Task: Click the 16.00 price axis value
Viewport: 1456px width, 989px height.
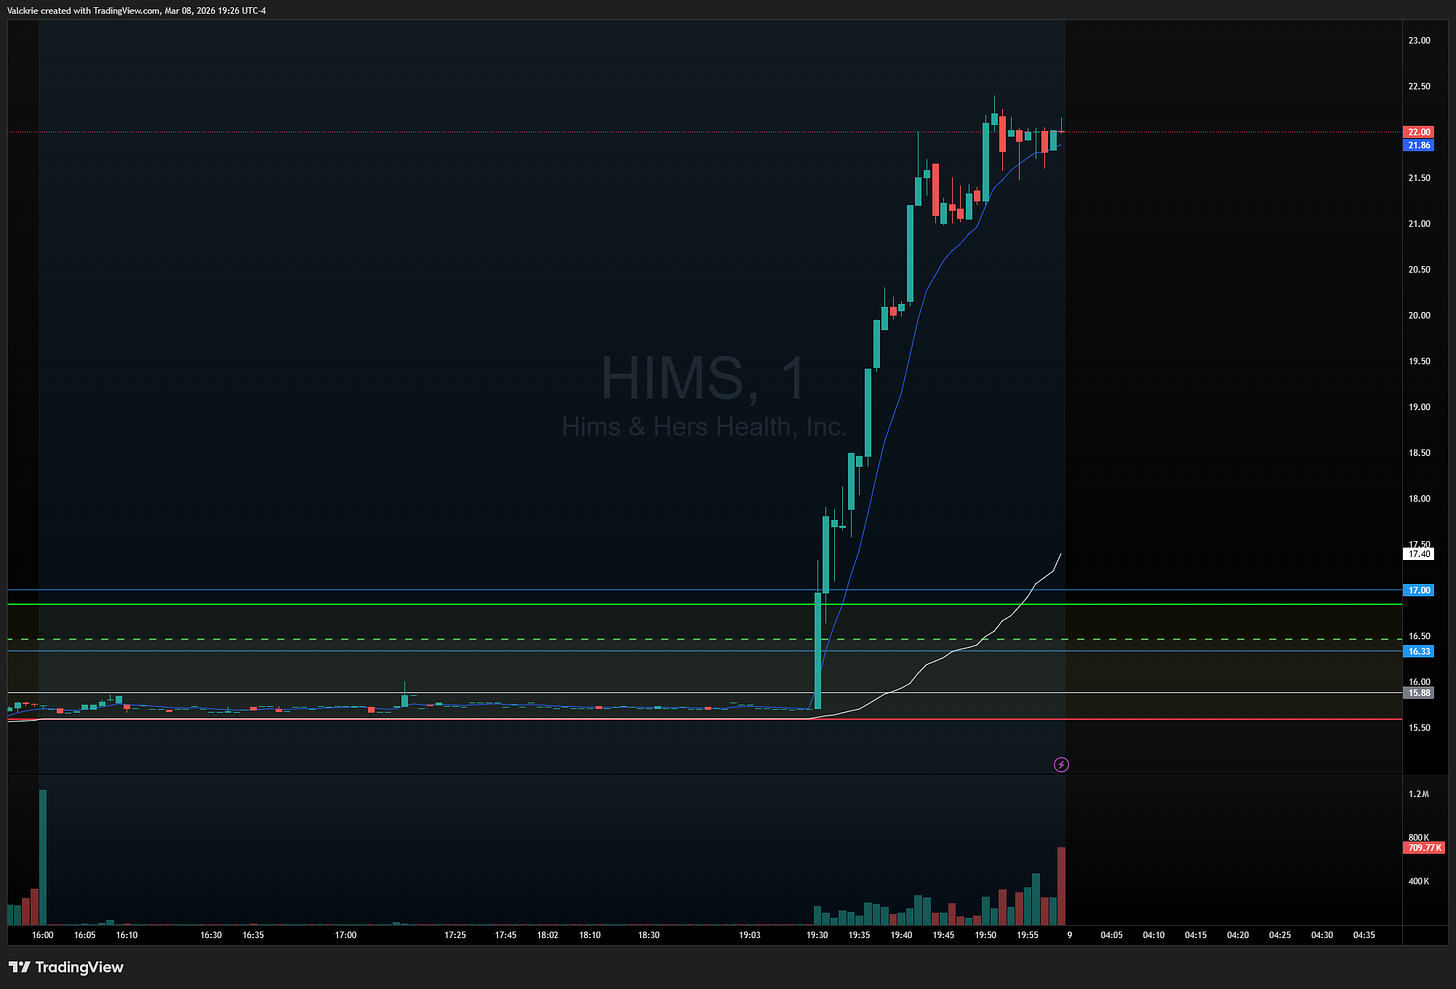Action: click(x=1419, y=682)
